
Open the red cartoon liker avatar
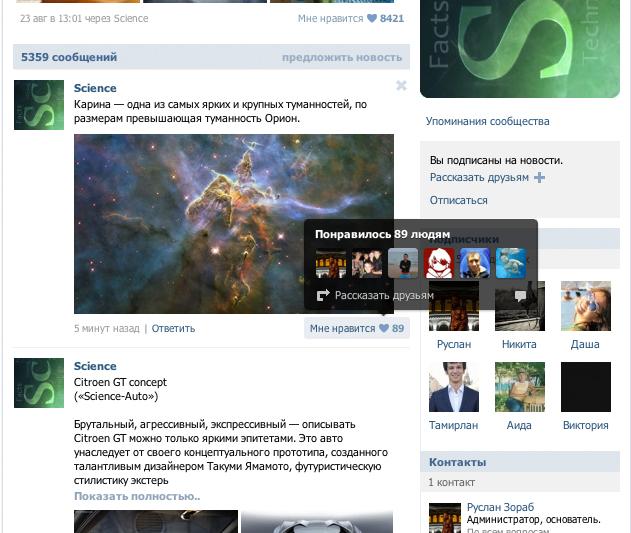click(x=439, y=263)
